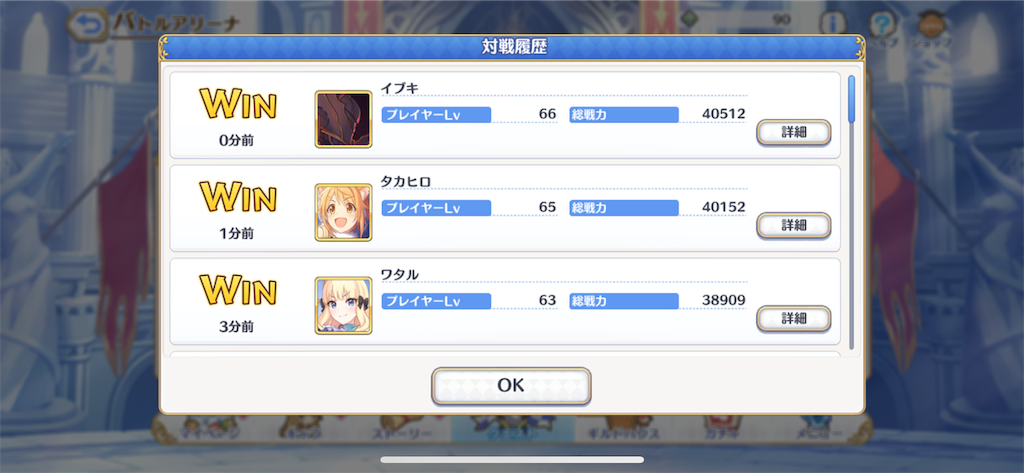The image size is (1024, 473).
Task: Click the battle history scrollbar thumb
Action: pos(851,99)
